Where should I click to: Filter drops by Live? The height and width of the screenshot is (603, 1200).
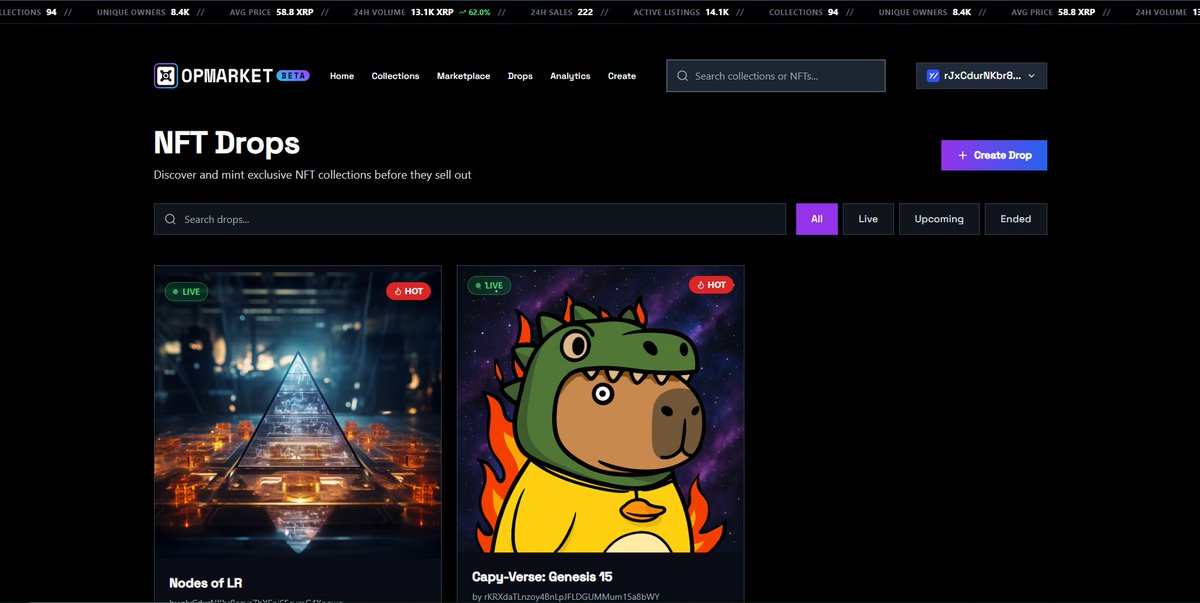click(x=868, y=219)
